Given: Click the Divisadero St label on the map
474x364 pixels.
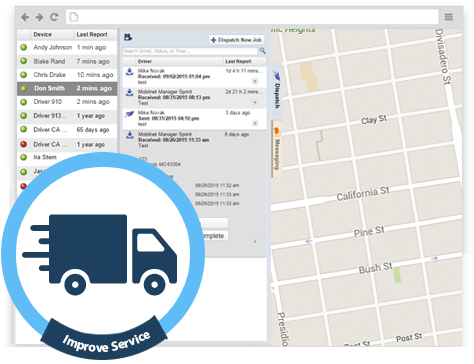Looking at the screenshot, I should [443, 57].
